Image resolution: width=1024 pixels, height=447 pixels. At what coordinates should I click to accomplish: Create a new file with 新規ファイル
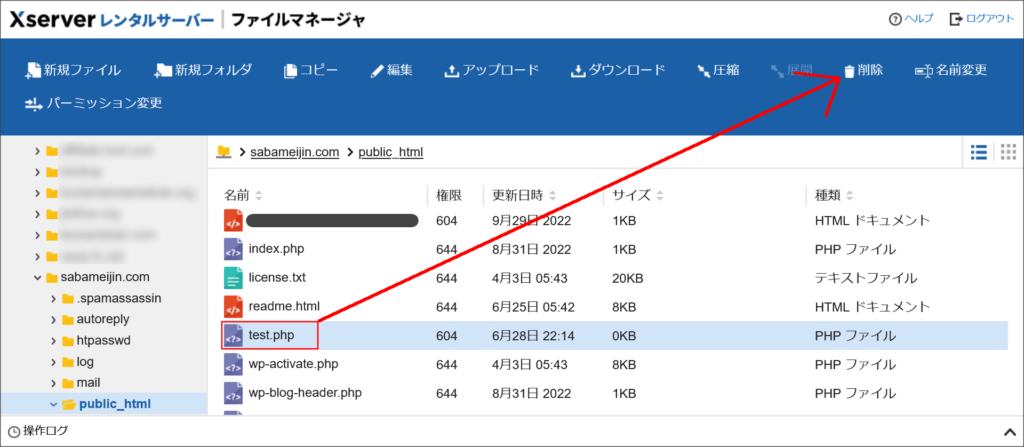73,71
